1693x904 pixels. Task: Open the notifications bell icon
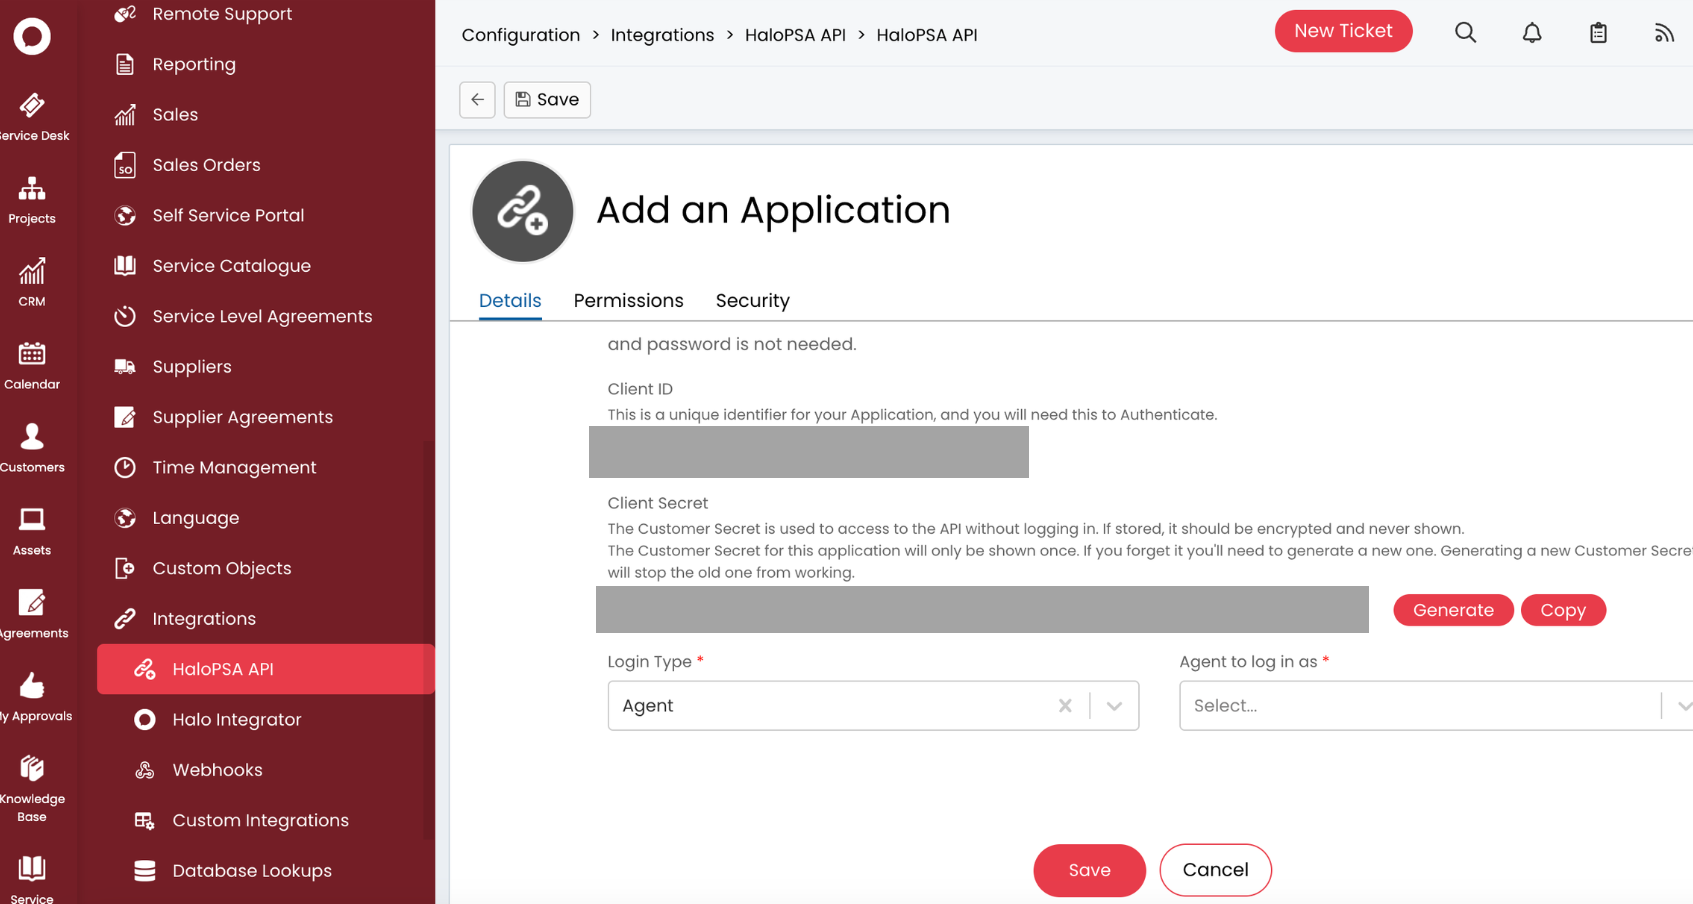1532,32
